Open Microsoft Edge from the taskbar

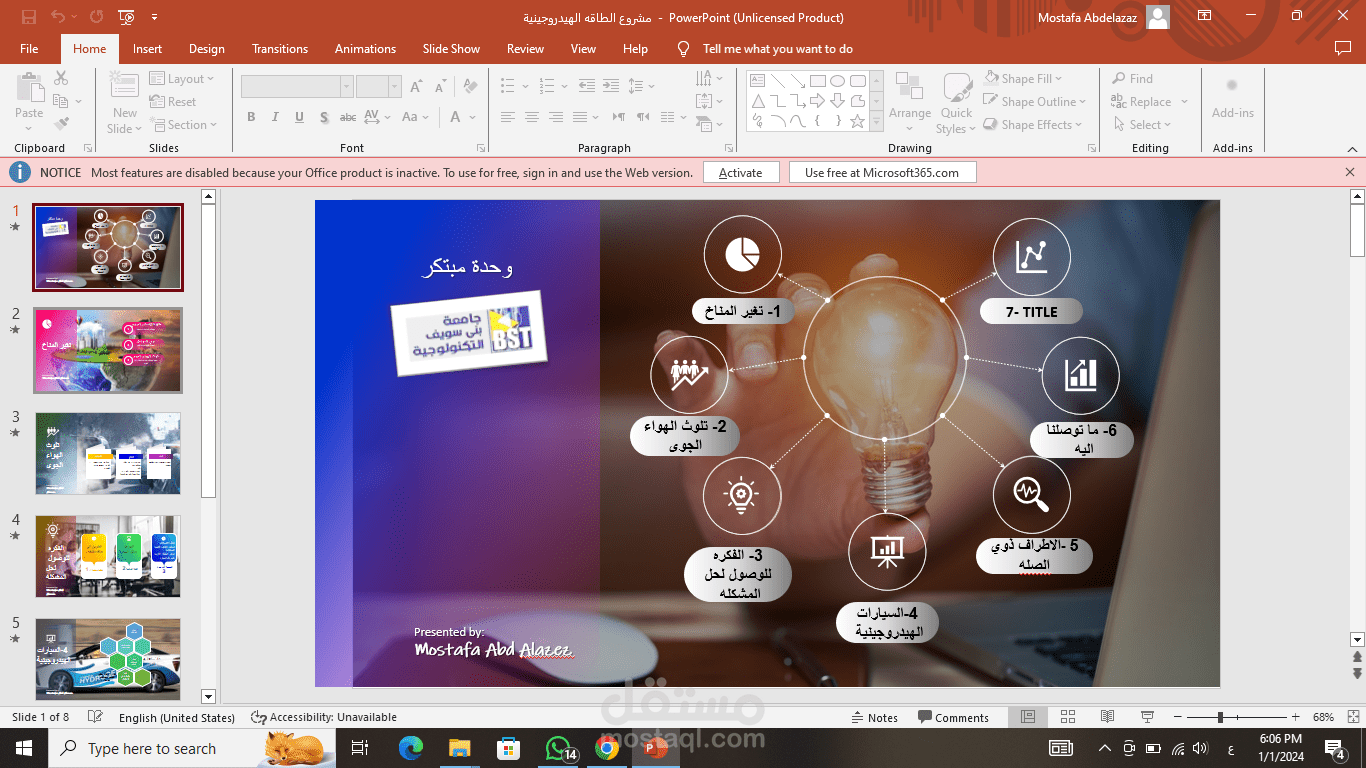point(410,747)
